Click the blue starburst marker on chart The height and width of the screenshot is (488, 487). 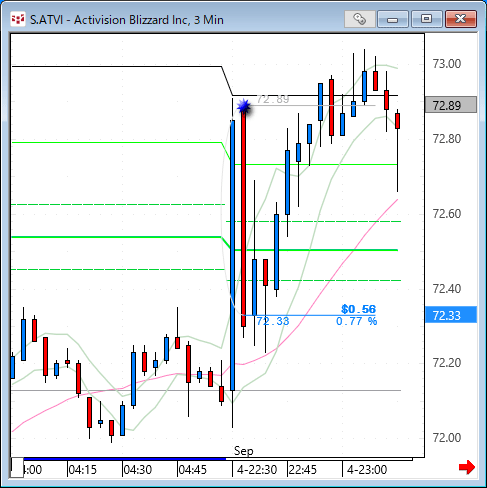[x=244, y=107]
